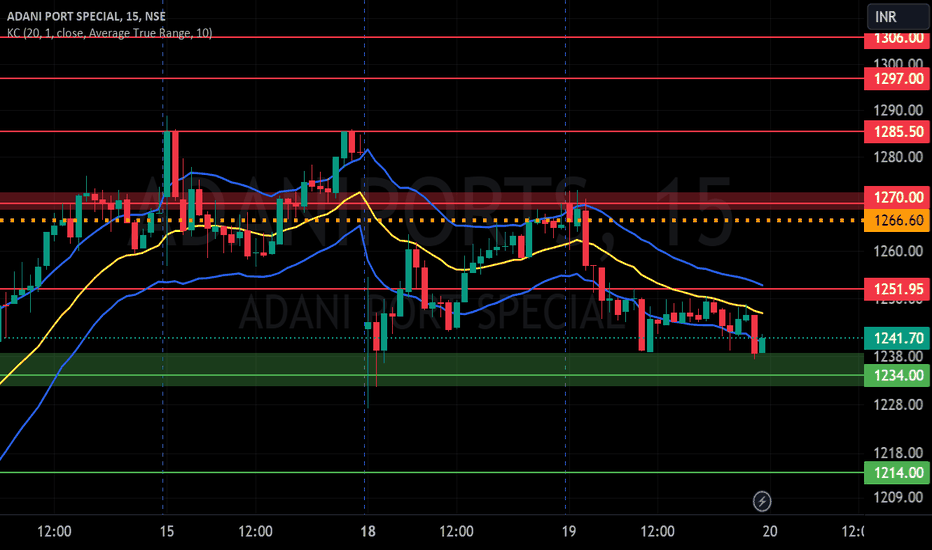Screen dimensions: 932x550
Task: Click the 1285.50 resistance price label
Action: [896, 131]
